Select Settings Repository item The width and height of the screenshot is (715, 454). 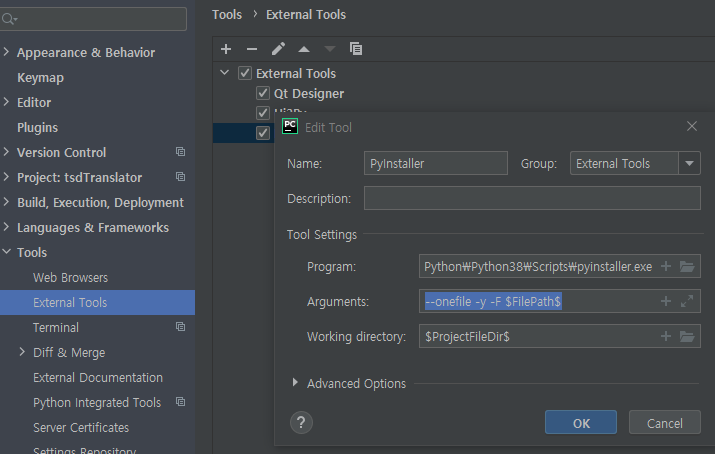[84, 450]
